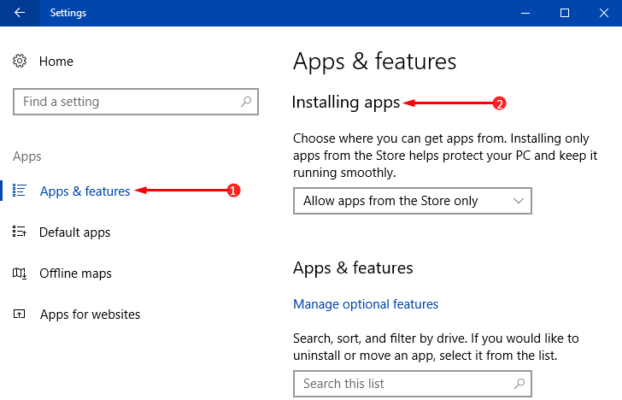Open Home via the gear icon
622x400 pixels.
(19, 61)
